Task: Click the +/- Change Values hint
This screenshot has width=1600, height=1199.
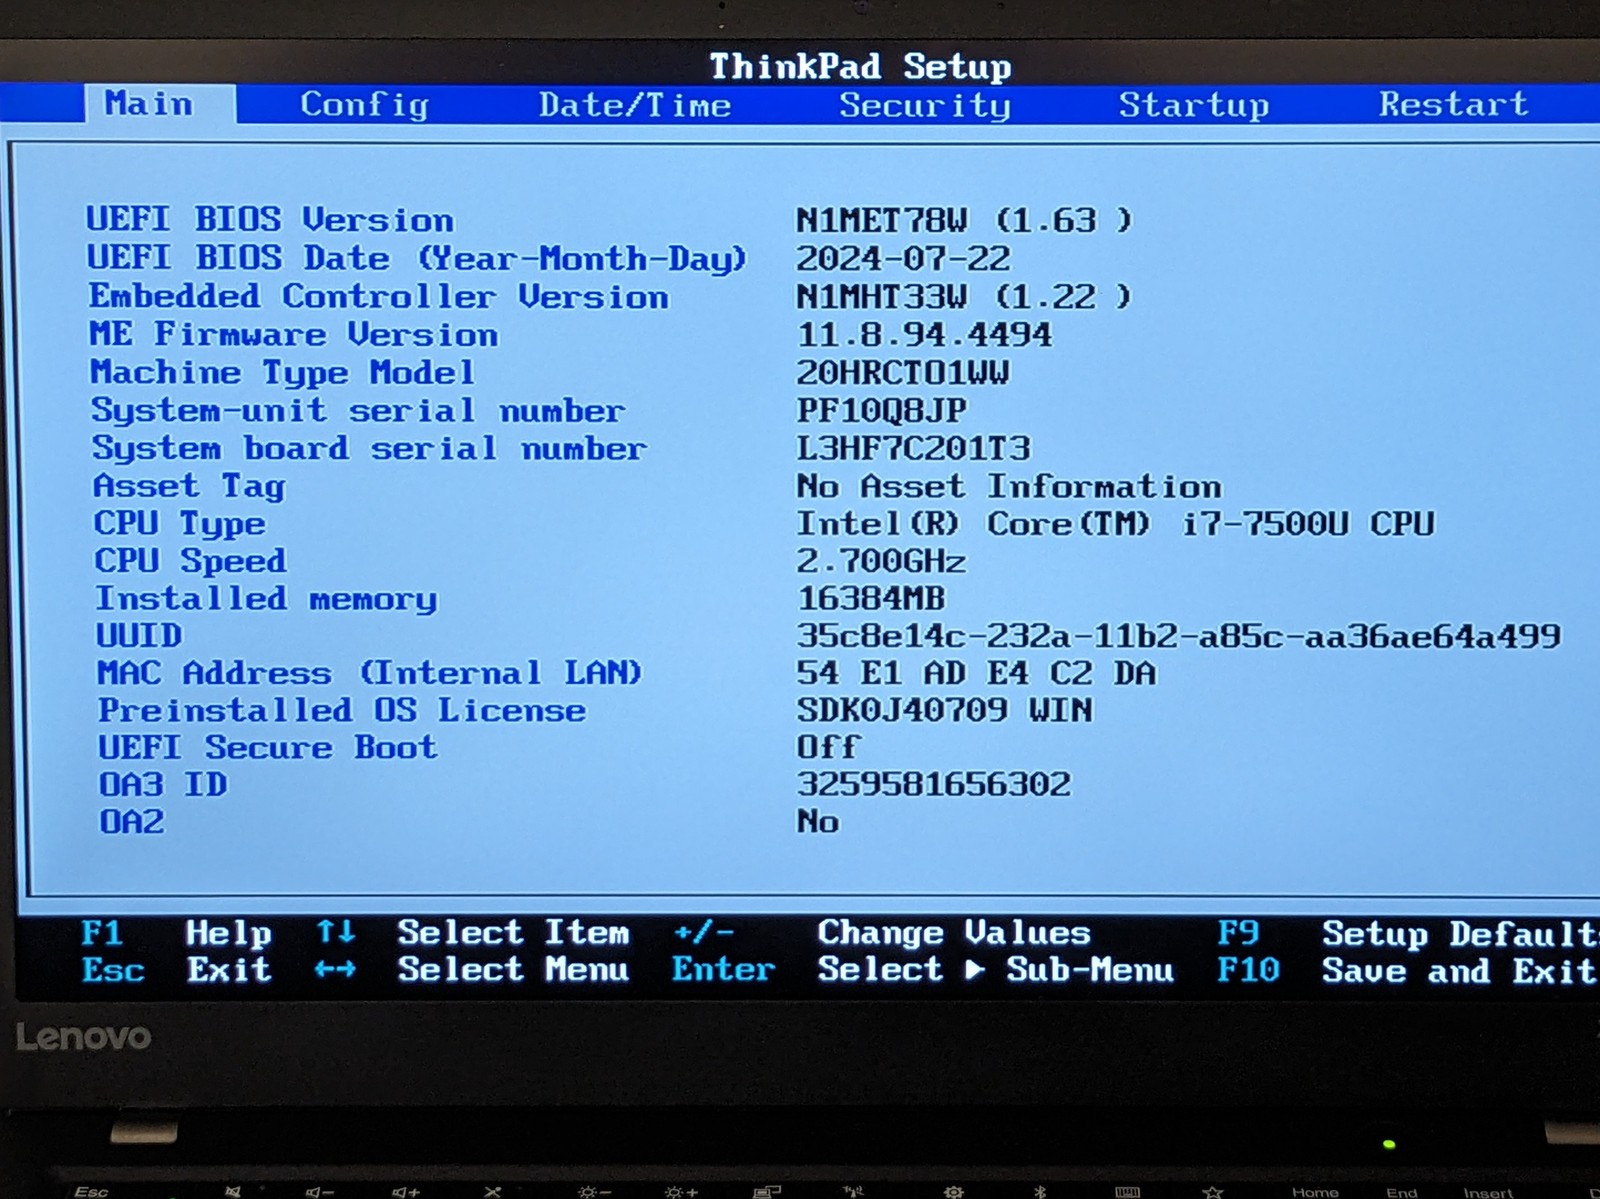Action: pos(882,933)
